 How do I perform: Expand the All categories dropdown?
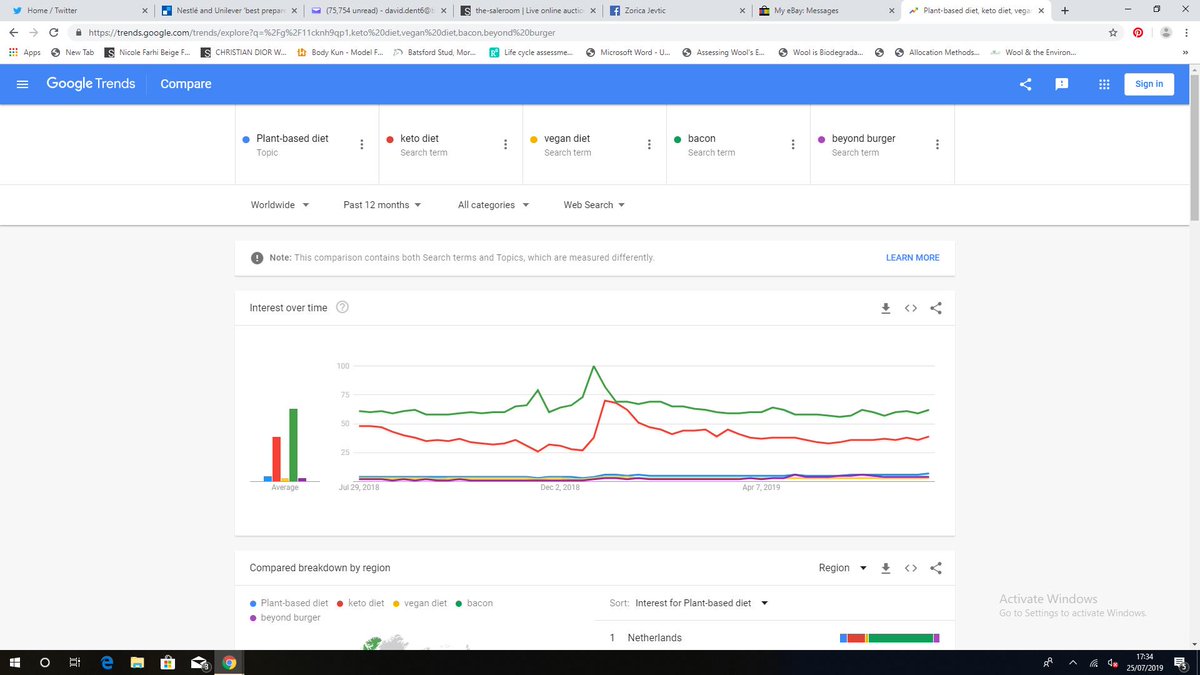pos(493,205)
